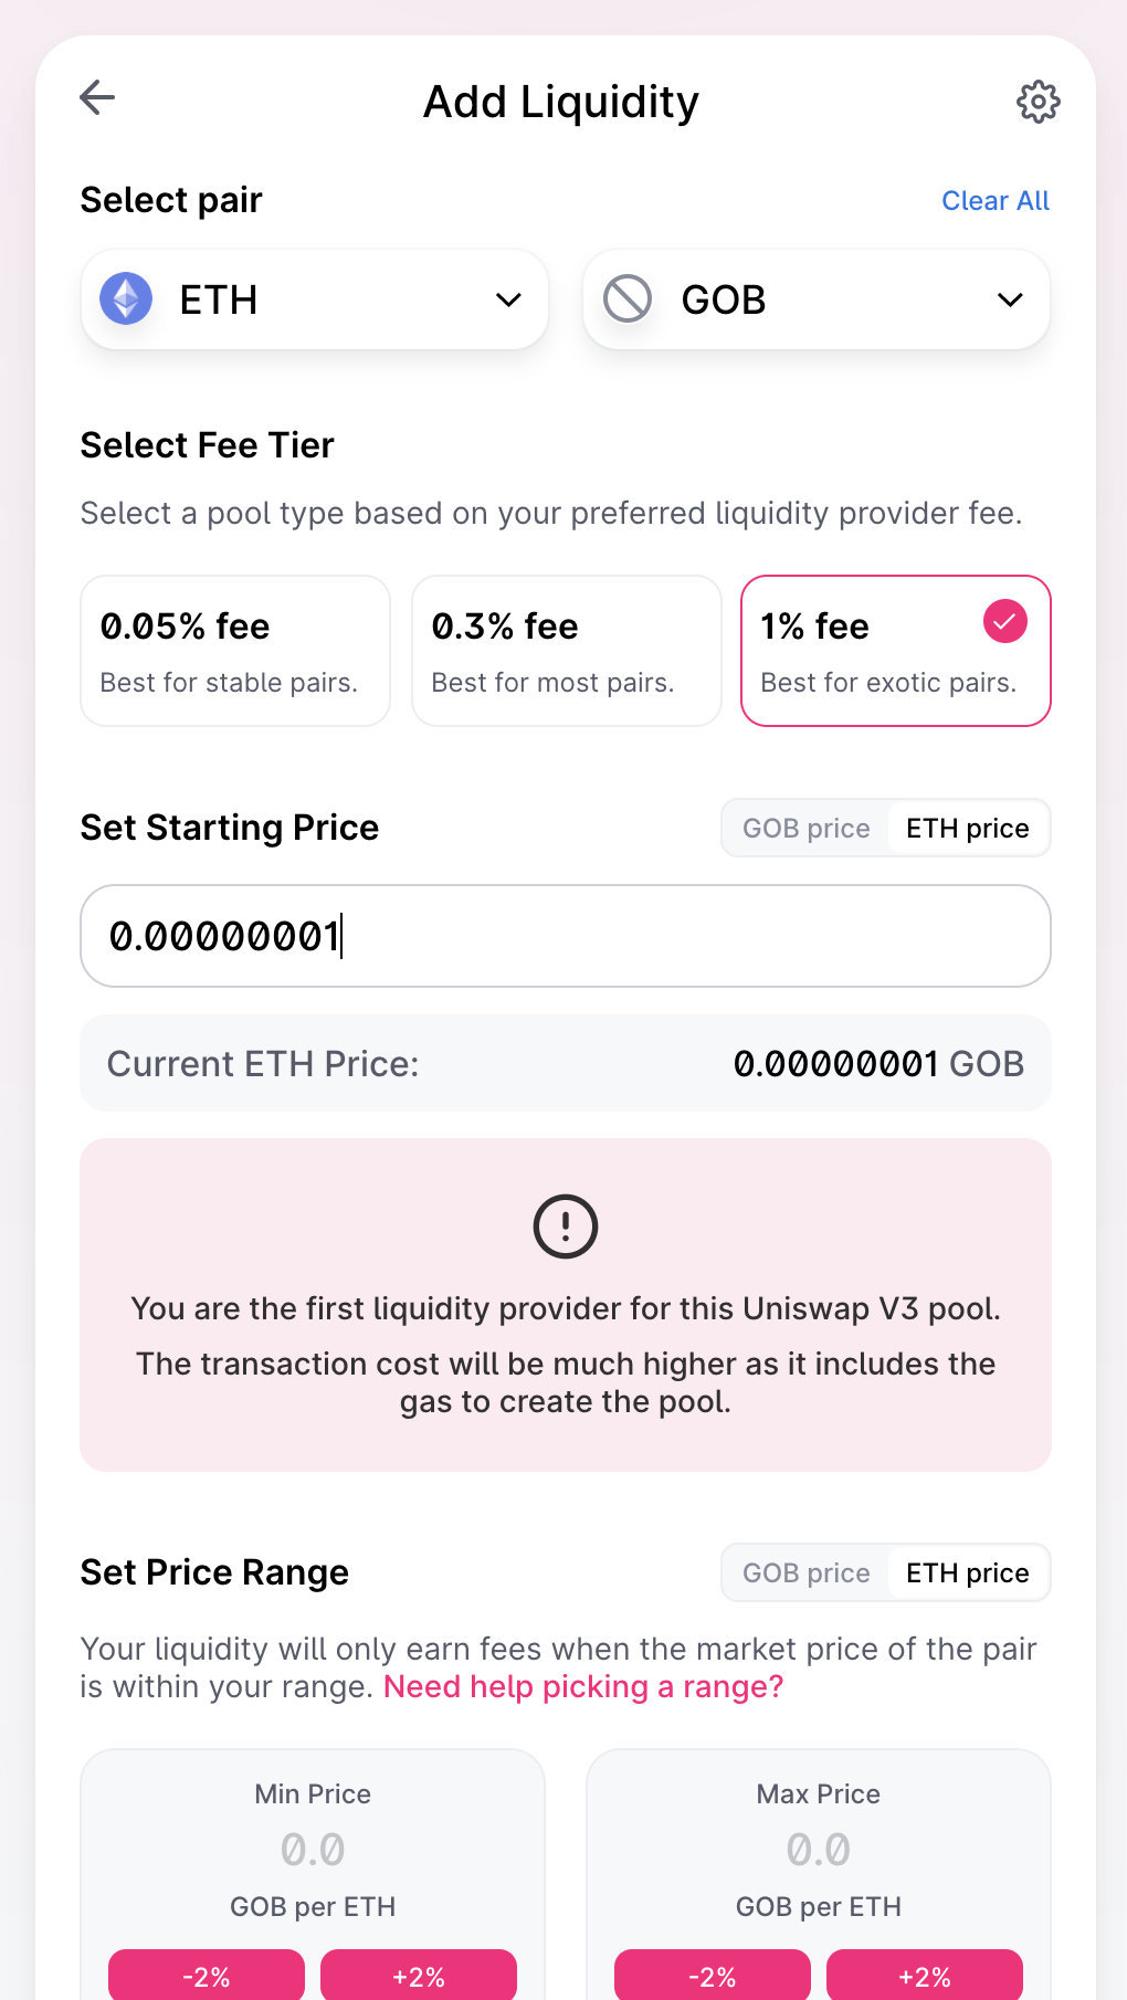Screen dimensions: 1127x2000
Task: Open the ETH token selector
Action: tap(314, 299)
